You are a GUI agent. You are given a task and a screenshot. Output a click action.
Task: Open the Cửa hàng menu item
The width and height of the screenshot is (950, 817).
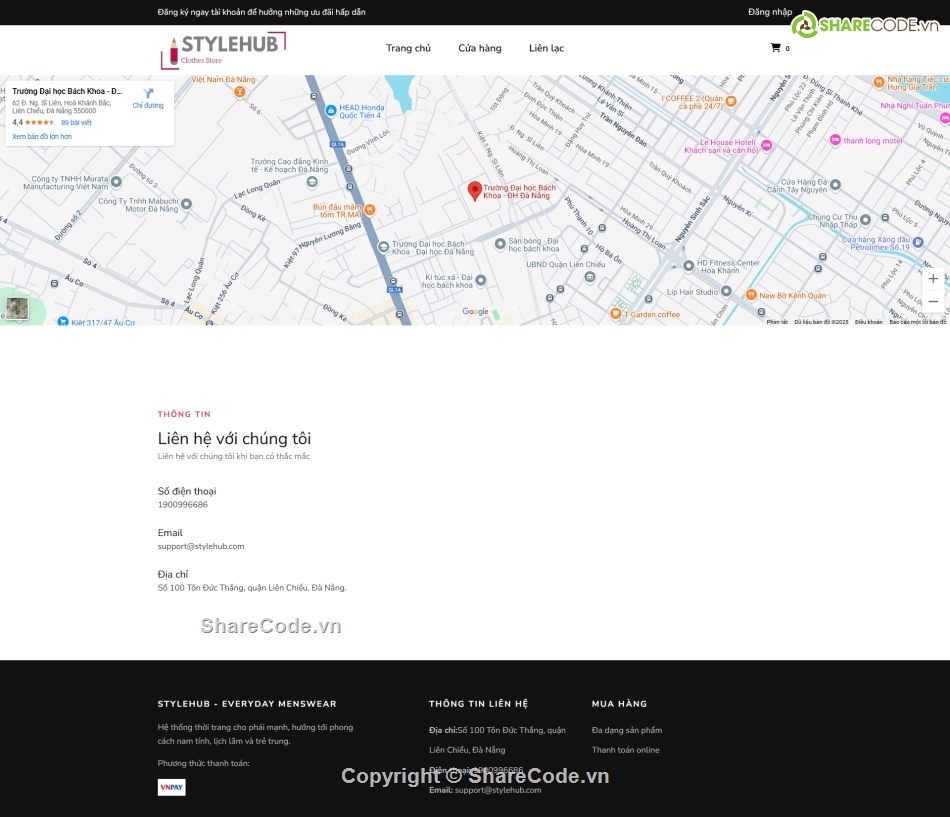tap(480, 48)
